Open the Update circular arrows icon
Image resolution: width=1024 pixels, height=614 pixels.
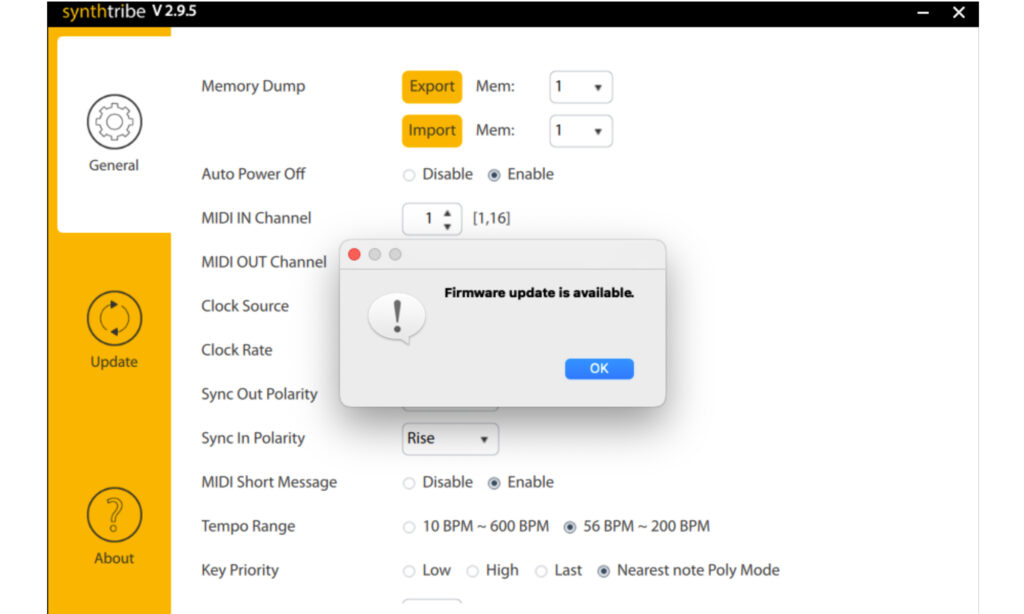click(114, 318)
